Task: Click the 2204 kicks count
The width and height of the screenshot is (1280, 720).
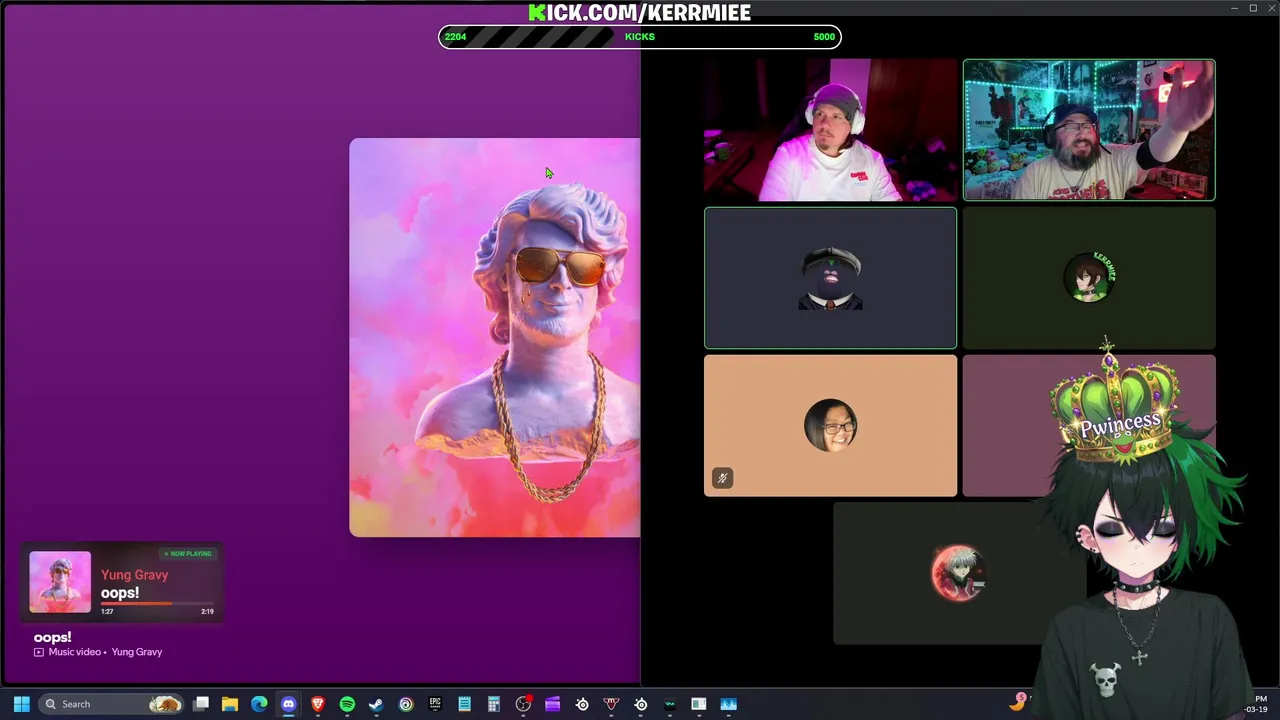Action: click(455, 37)
